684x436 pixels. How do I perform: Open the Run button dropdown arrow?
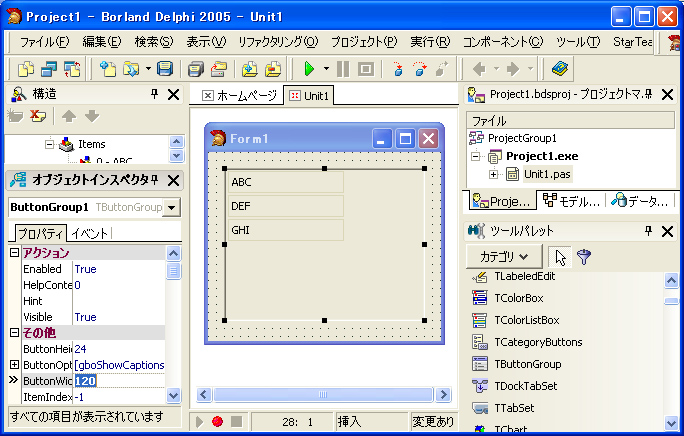[326, 69]
